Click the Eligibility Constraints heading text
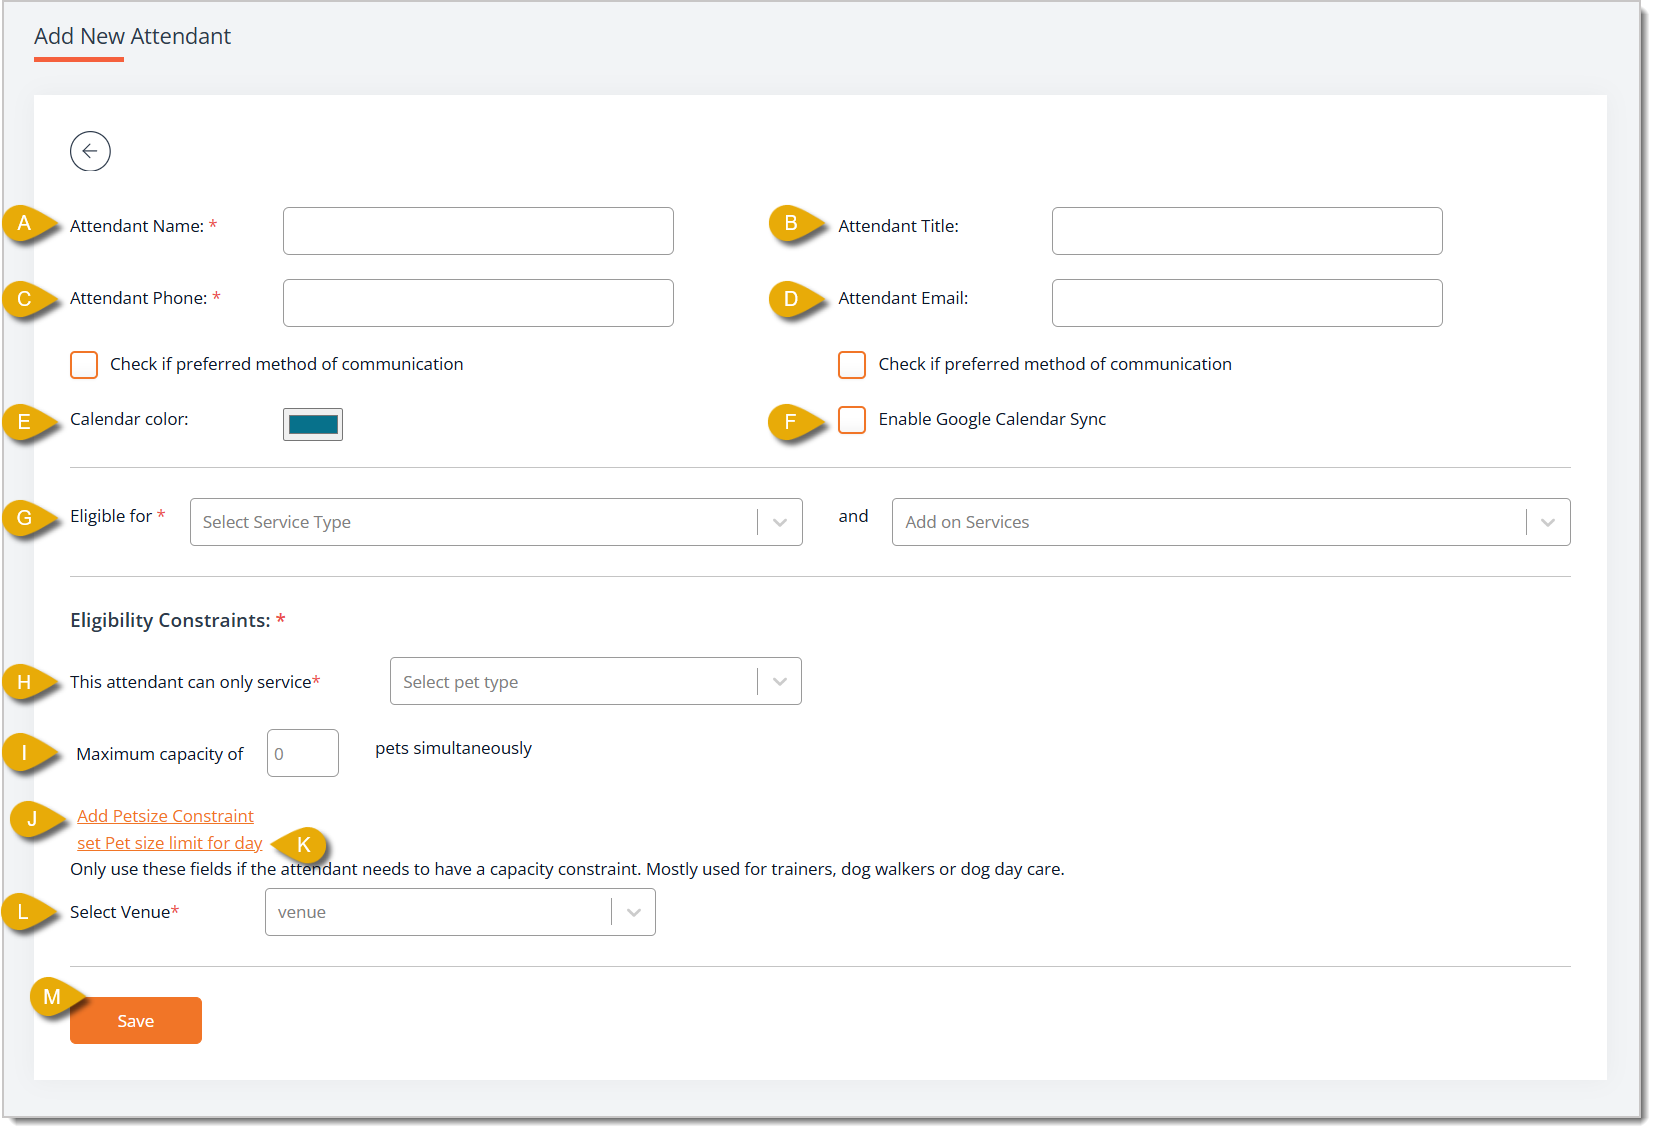 [x=170, y=620]
